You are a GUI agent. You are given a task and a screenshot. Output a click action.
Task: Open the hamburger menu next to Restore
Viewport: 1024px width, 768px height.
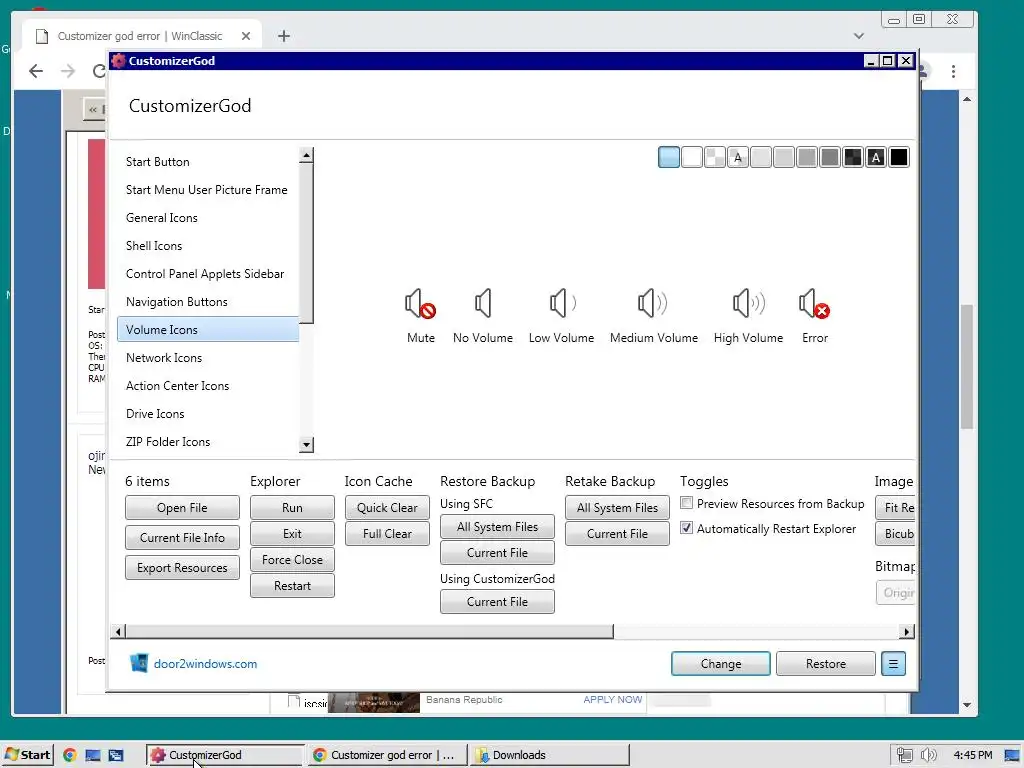tap(893, 664)
